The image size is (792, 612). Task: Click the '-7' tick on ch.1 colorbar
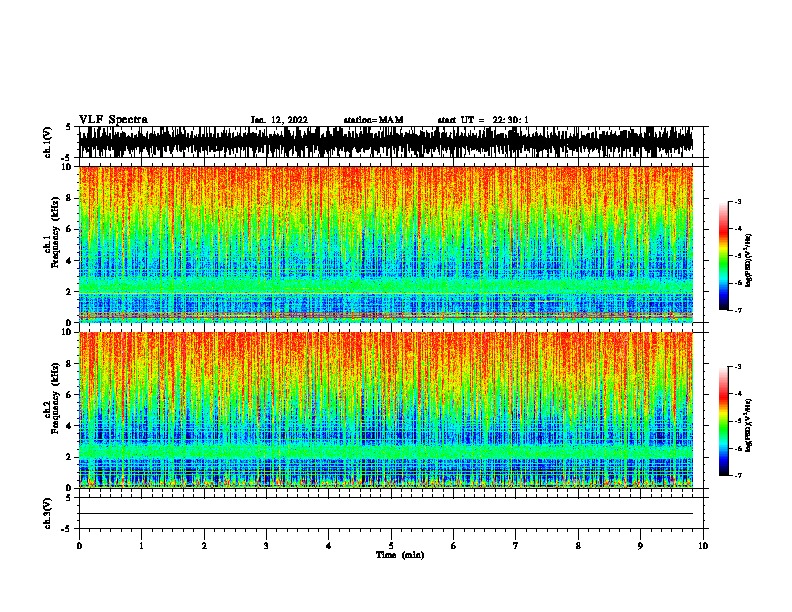738,310
